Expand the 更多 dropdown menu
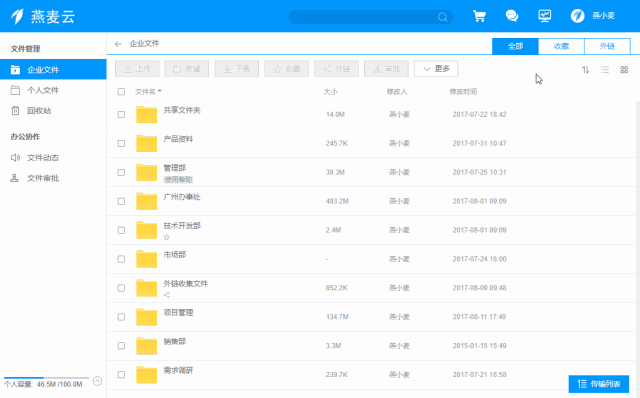 click(436, 69)
